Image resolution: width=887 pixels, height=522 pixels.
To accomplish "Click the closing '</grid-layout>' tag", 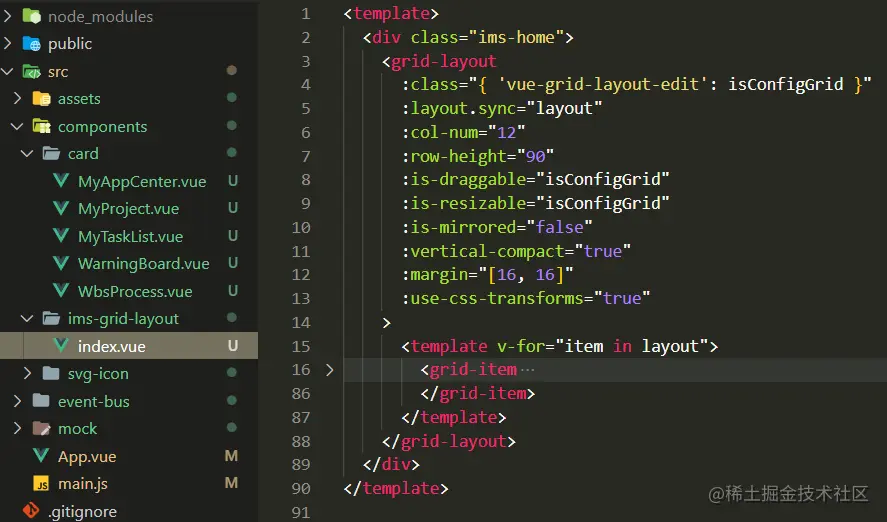I will point(449,441).
